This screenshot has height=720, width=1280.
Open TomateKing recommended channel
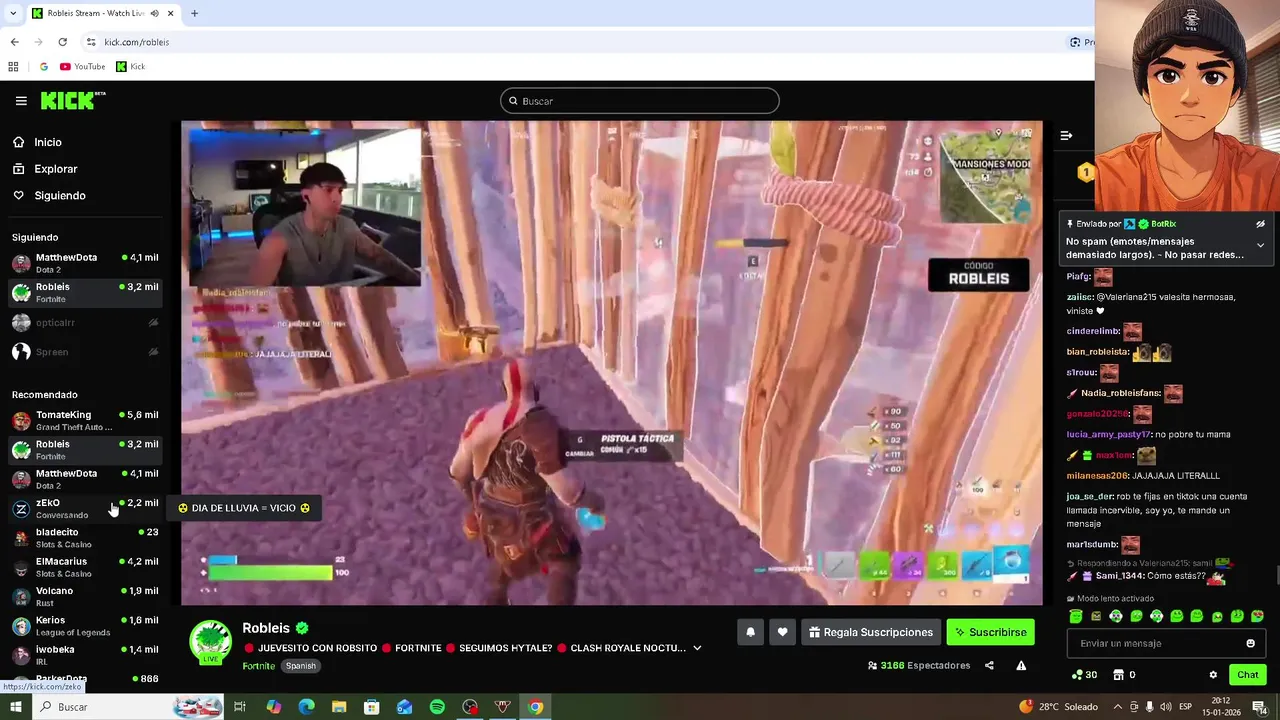click(x=85, y=420)
